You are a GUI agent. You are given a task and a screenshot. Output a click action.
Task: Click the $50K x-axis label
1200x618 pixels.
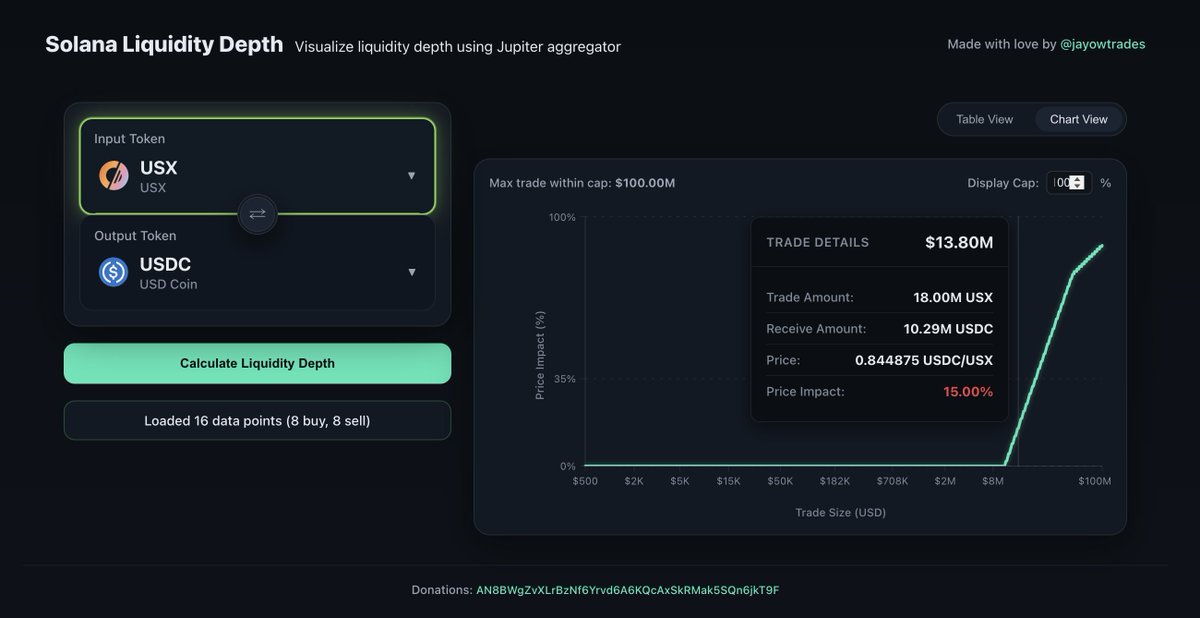(780, 481)
